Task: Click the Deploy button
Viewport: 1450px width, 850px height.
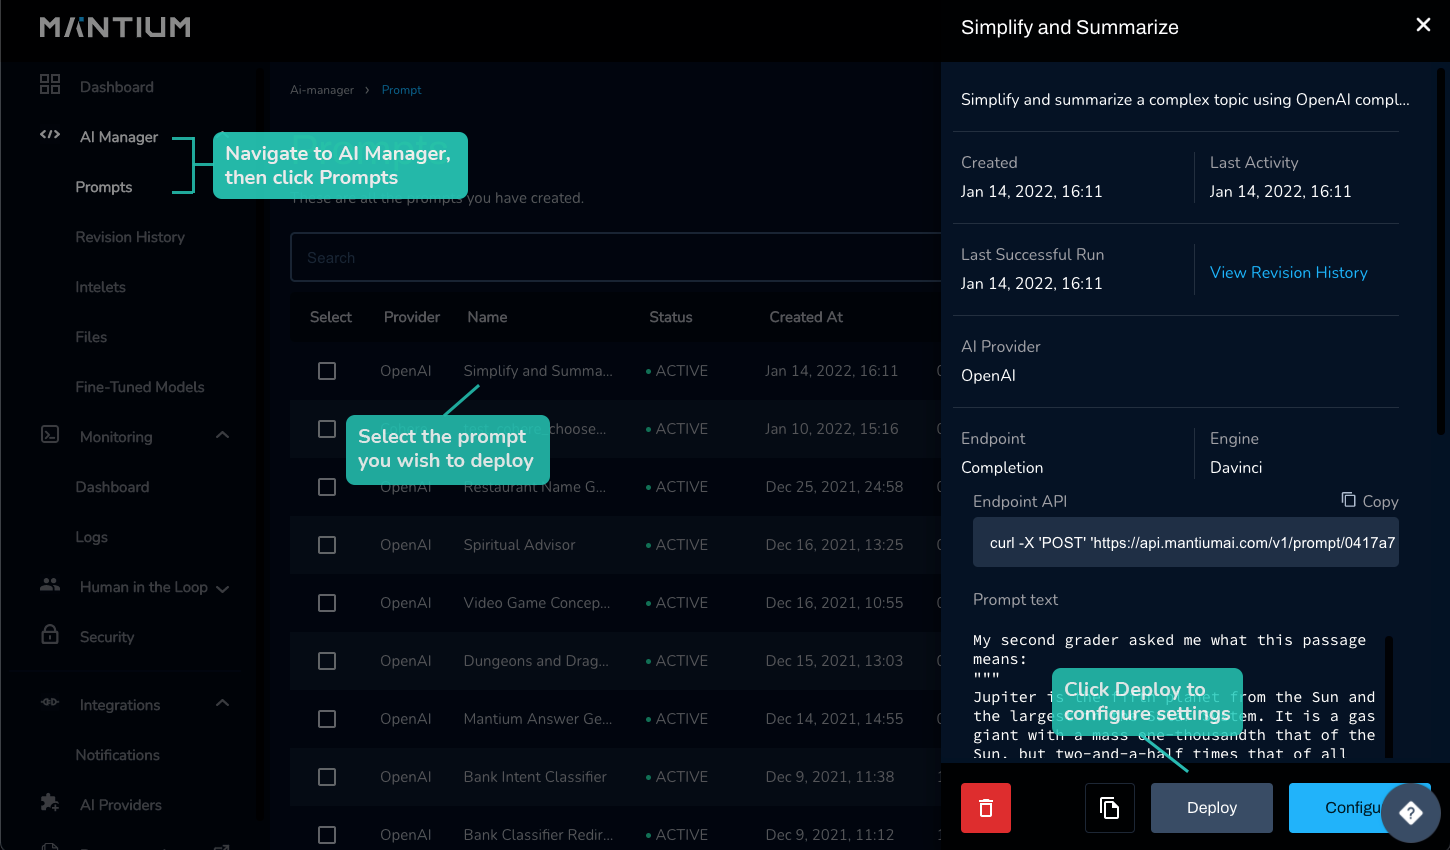Action: 1212,808
